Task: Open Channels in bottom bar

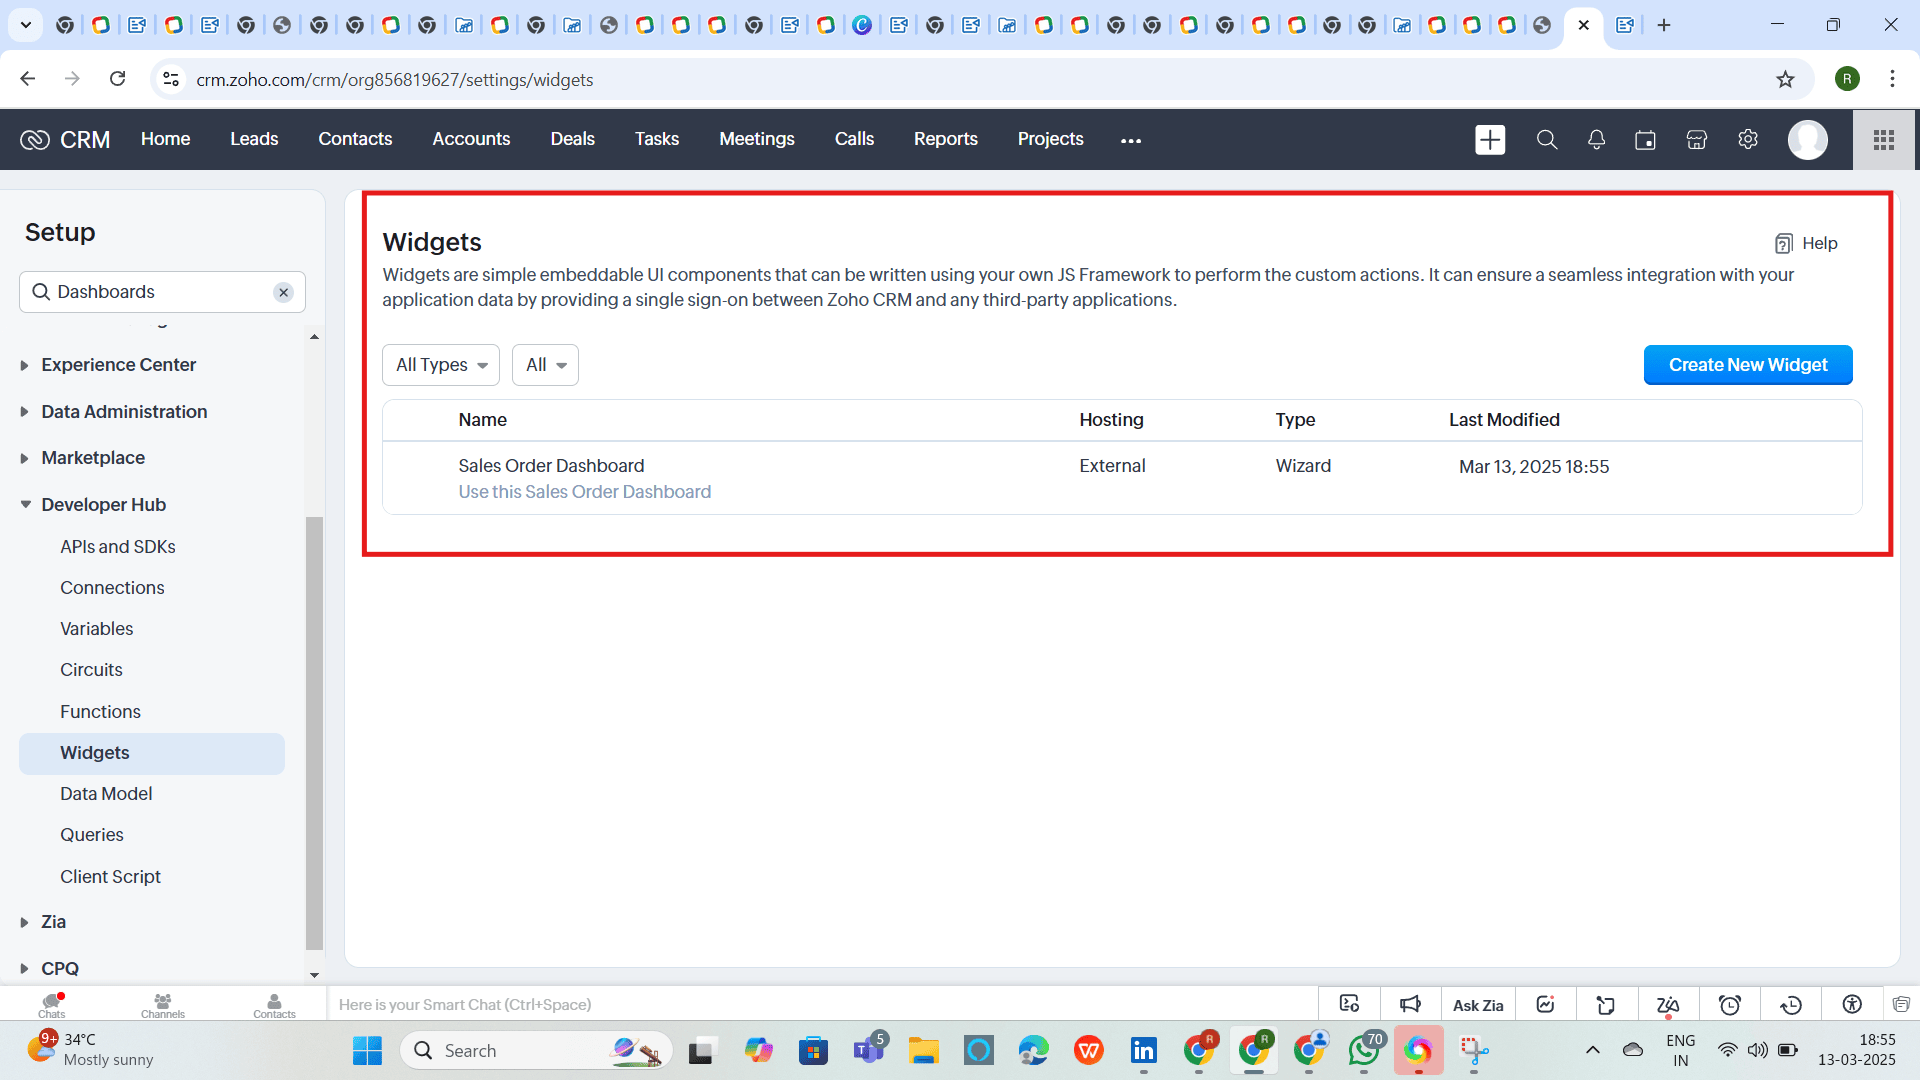Action: pos(163,1005)
